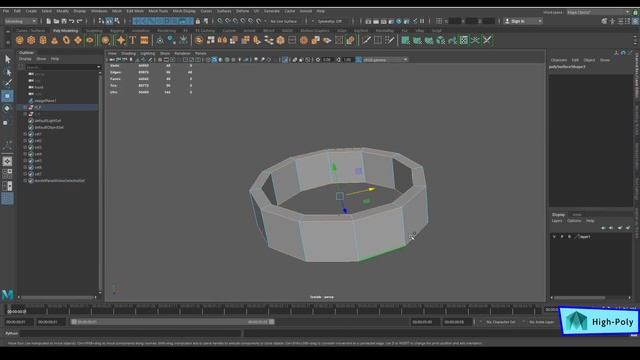Activate the Rotate tool in toolbox
This screenshot has height=360, width=640.
tap(7, 109)
